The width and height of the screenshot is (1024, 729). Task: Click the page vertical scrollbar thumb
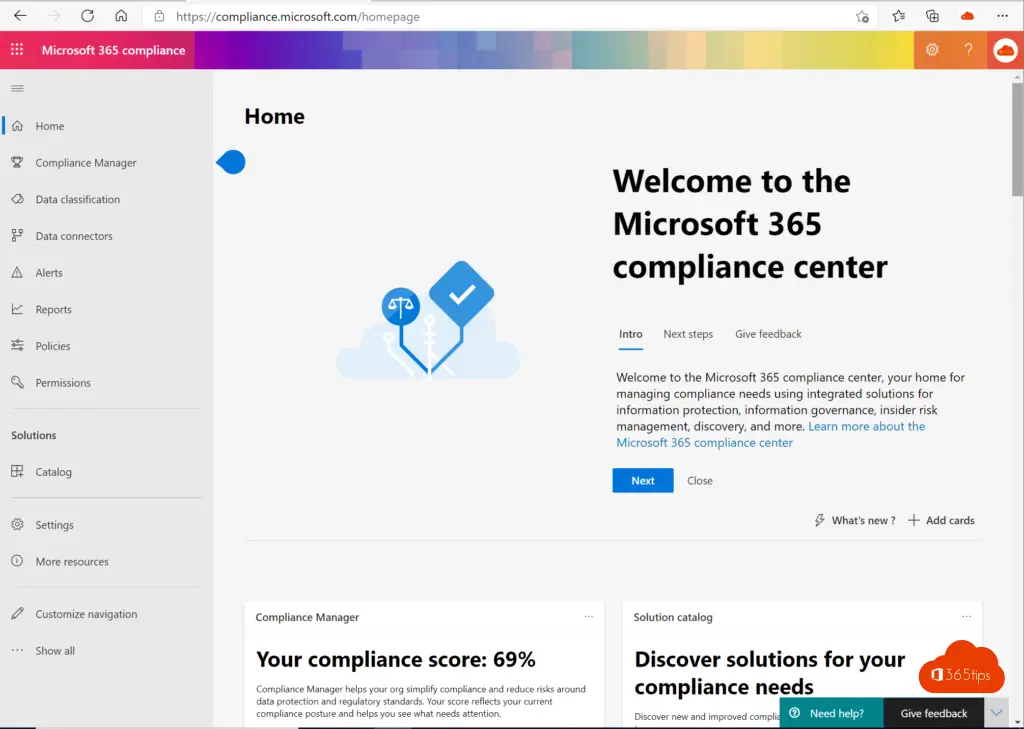pyautogui.click(x=1017, y=139)
